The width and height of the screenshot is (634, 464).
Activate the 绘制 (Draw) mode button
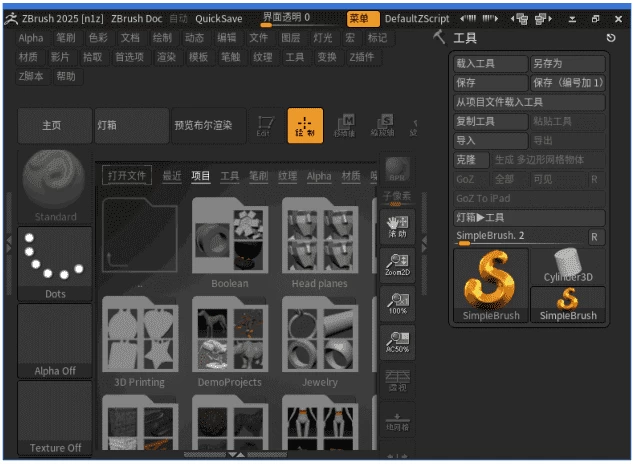click(305, 125)
